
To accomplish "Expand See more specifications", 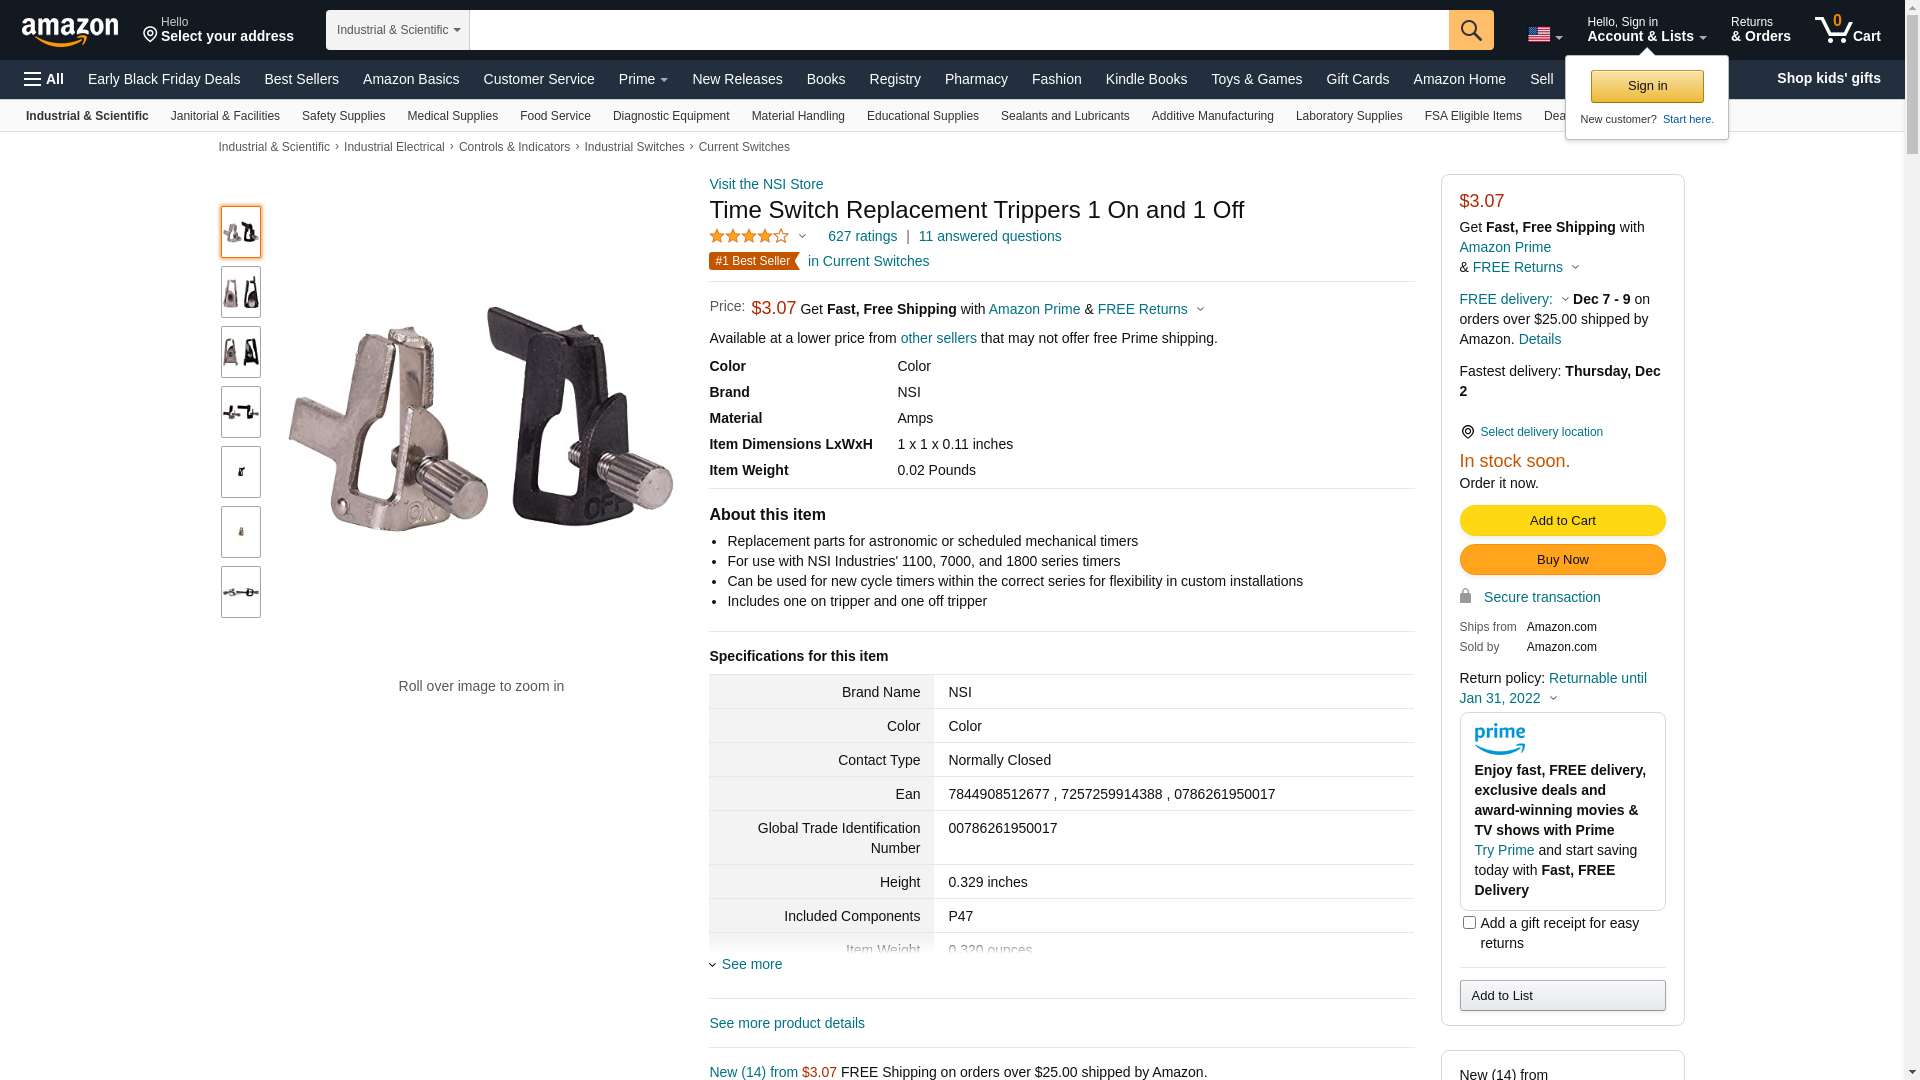I will [x=751, y=964].
